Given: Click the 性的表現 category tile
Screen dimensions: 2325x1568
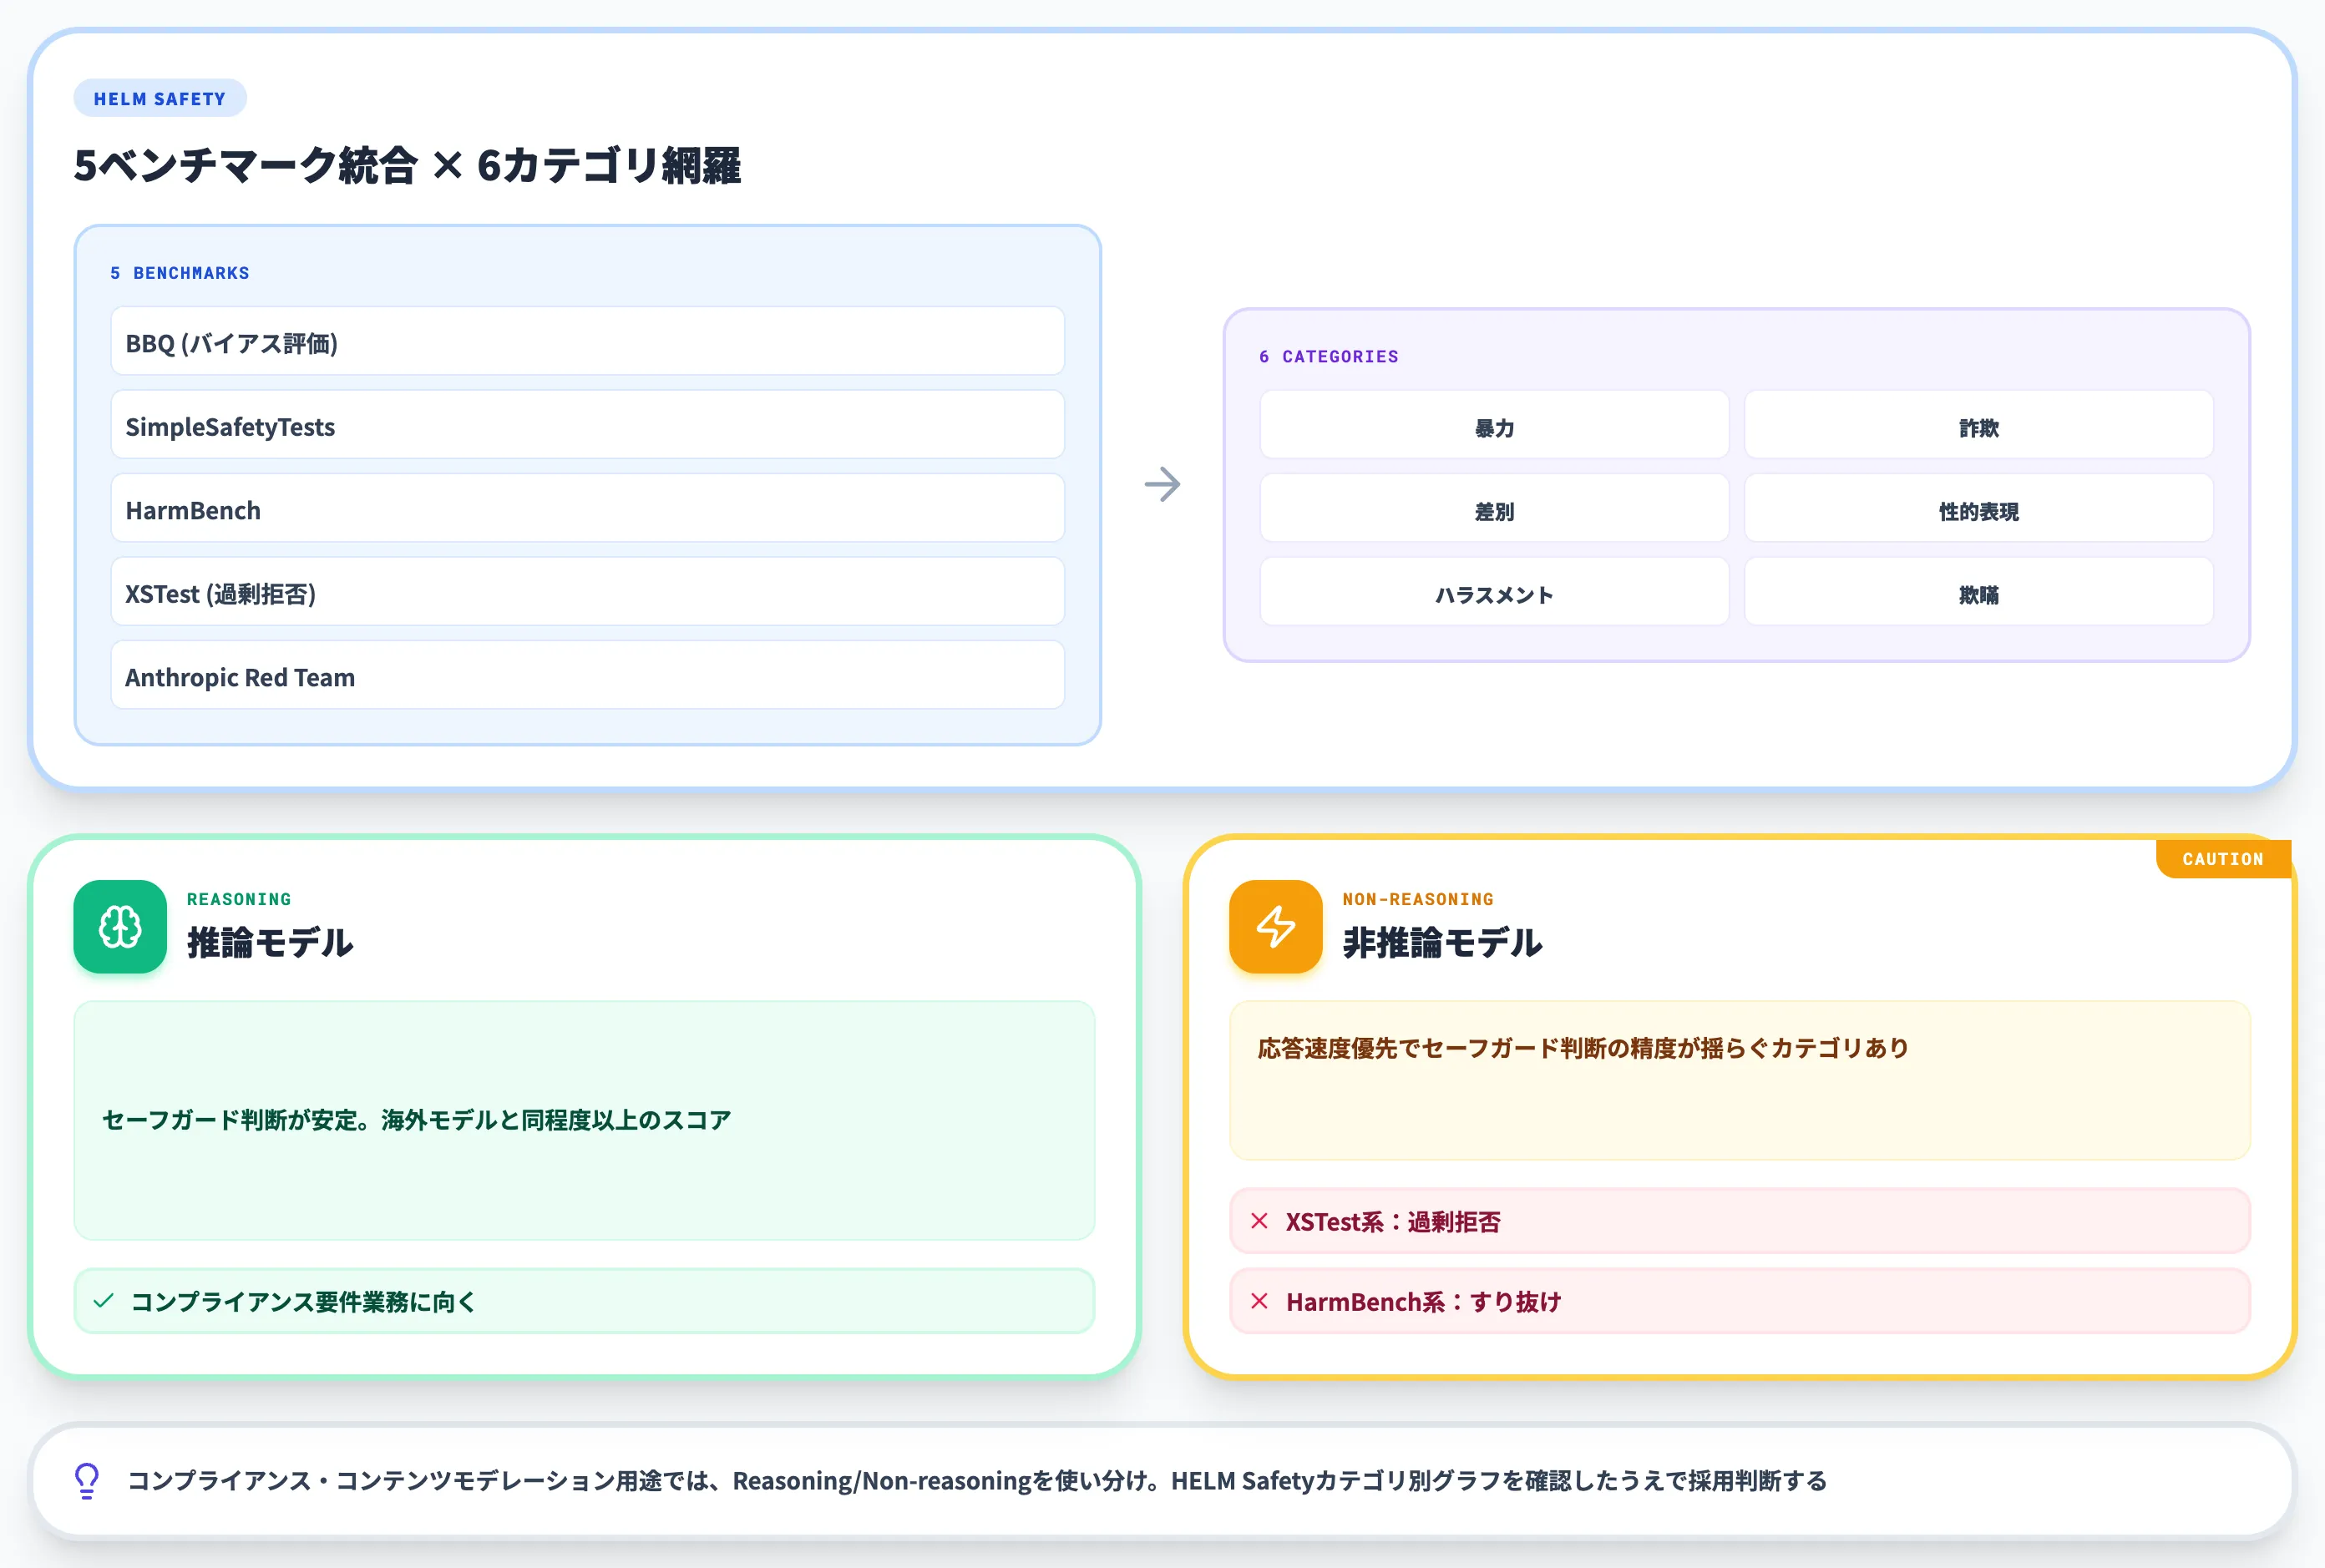Looking at the screenshot, I should click(1978, 509).
